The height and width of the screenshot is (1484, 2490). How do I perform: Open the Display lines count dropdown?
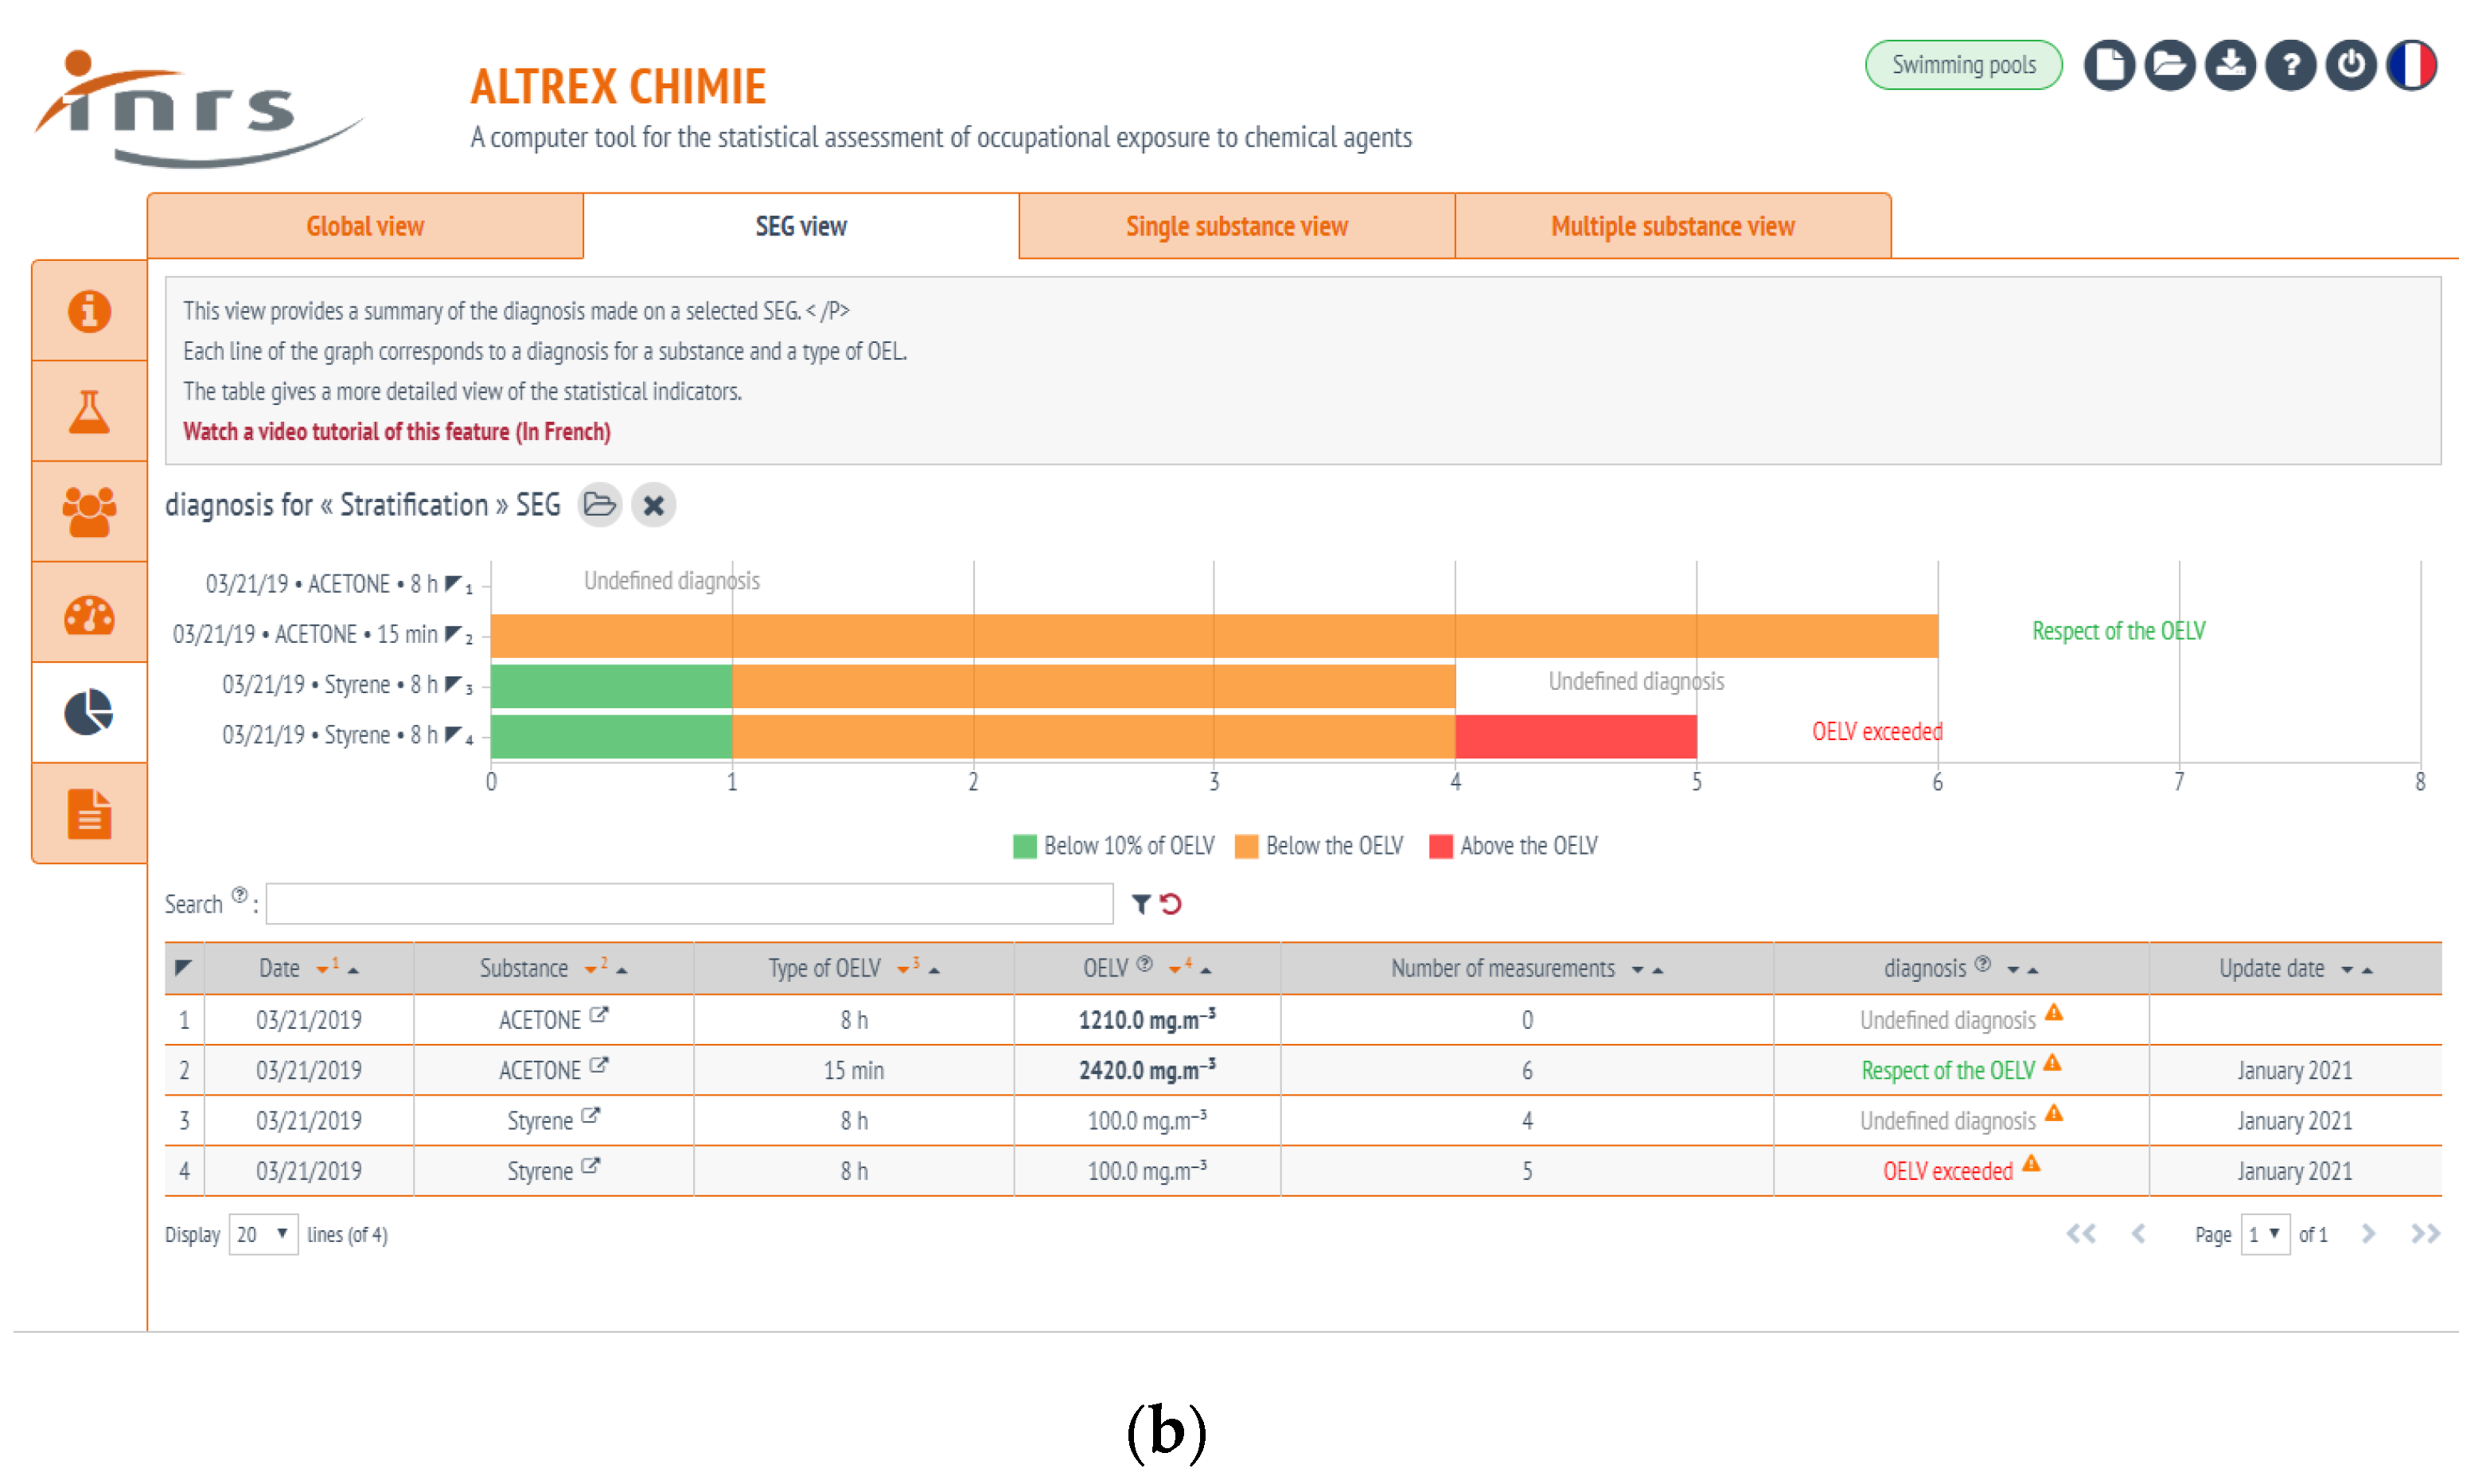point(263,1235)
